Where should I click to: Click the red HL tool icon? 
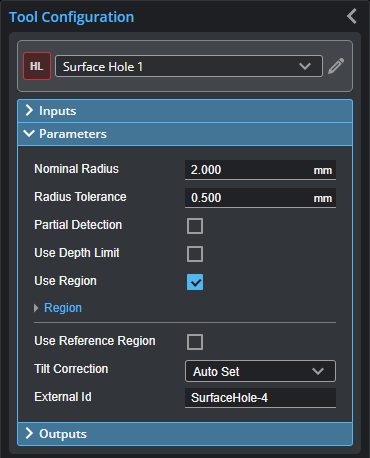[x=37, y=66]
